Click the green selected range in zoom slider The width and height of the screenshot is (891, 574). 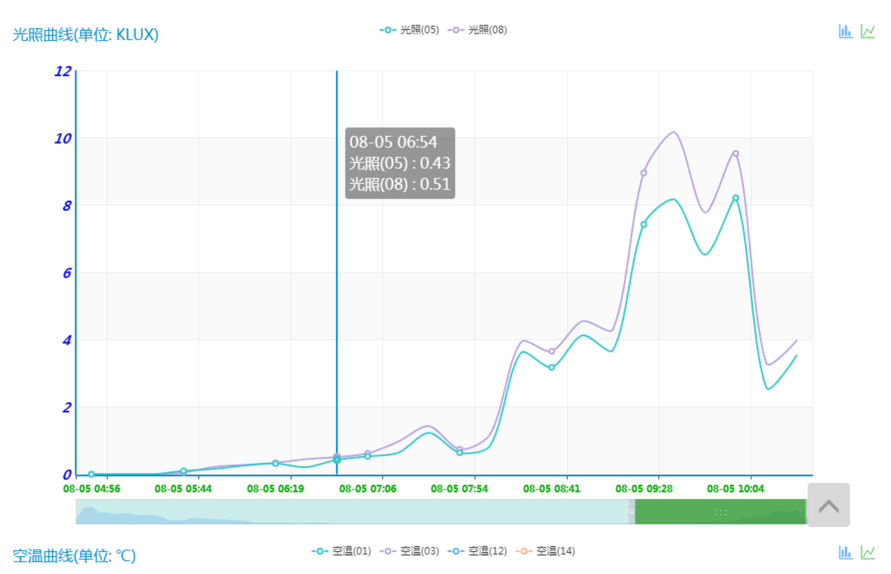click(x=720, y=511)
